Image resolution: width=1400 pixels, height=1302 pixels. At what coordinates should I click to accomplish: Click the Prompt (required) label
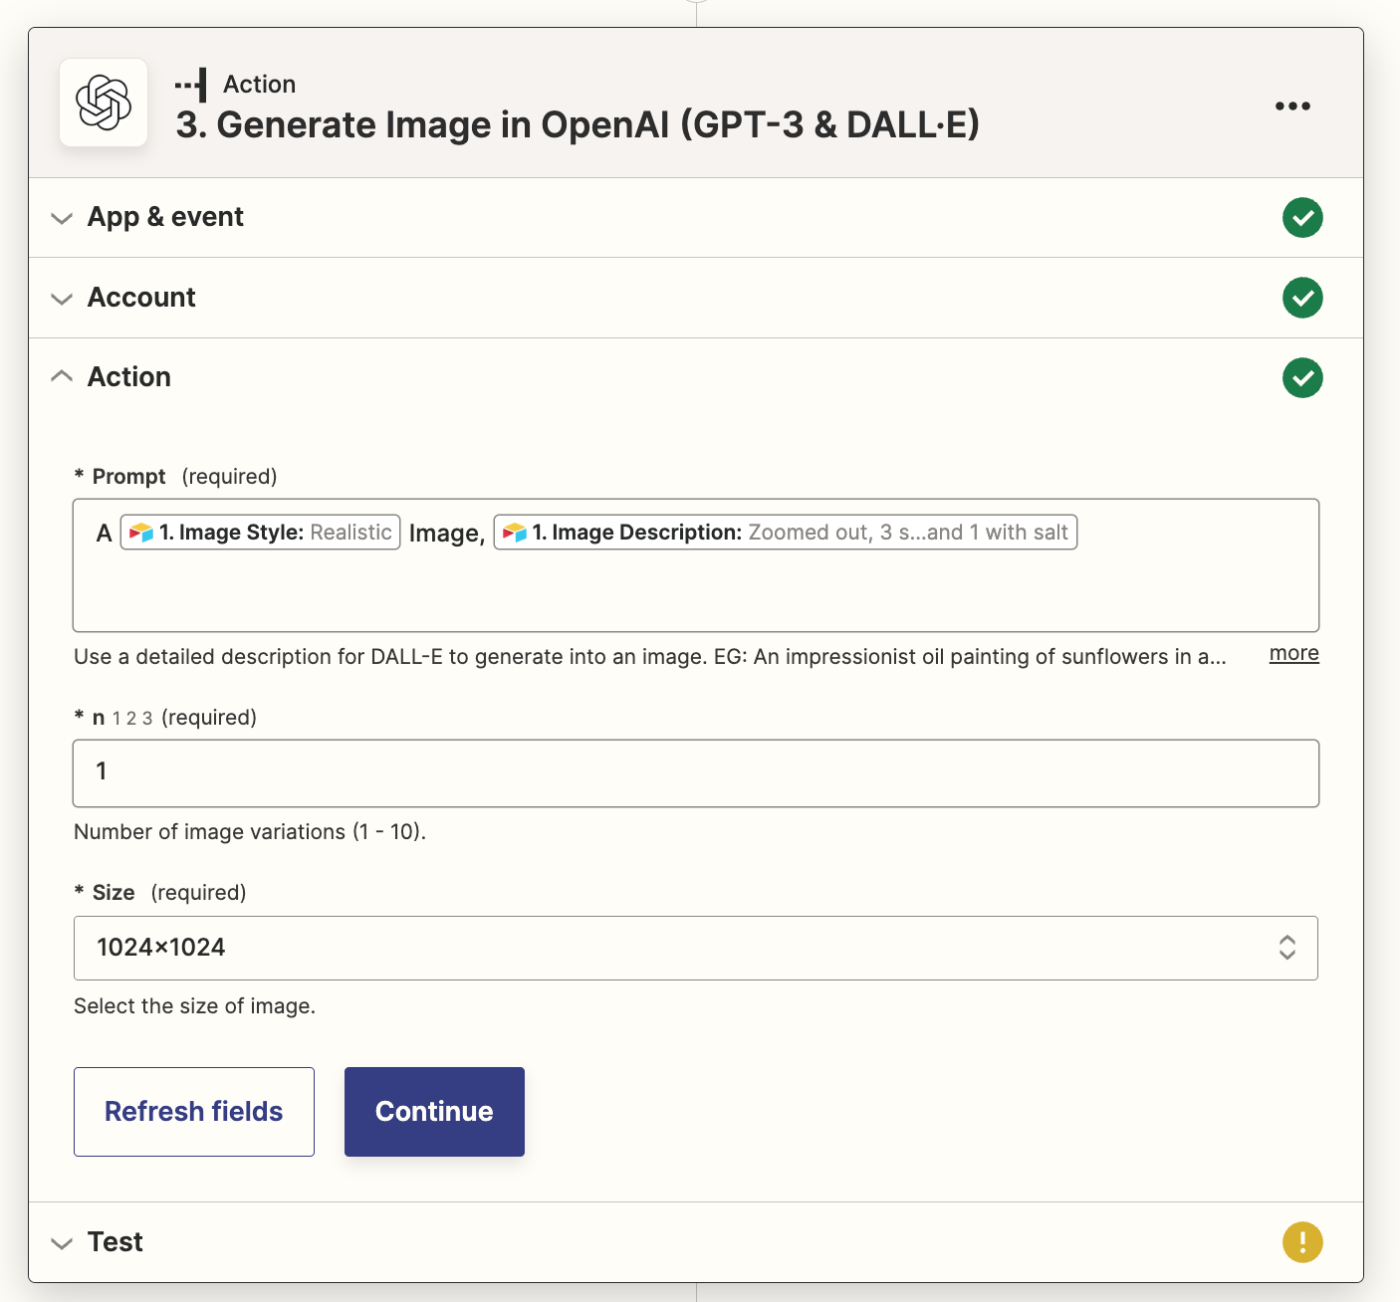tap(176, 477)
